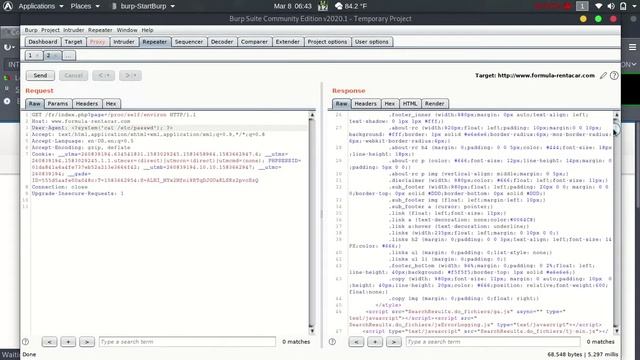Click the history back arrow button
Image resolution: width=640 pixels, height=360 pixels.
(103, 76)
